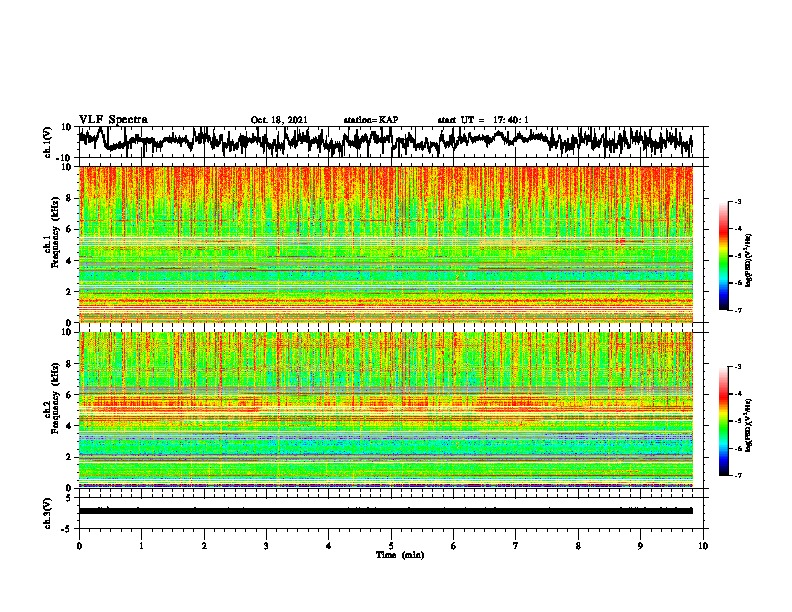This screenshot has height=612, width=792.
Task: Click the "station=KAP" label
Action: pos(371,120)
